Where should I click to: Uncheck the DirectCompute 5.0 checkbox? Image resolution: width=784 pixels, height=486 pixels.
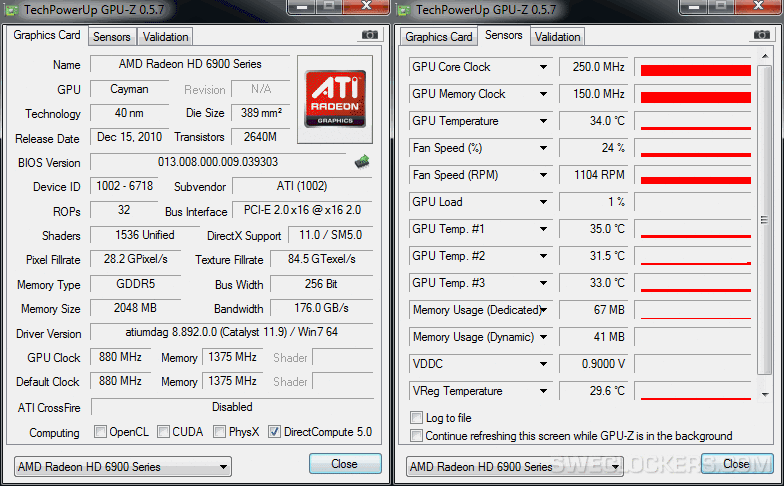pos(274,432)
